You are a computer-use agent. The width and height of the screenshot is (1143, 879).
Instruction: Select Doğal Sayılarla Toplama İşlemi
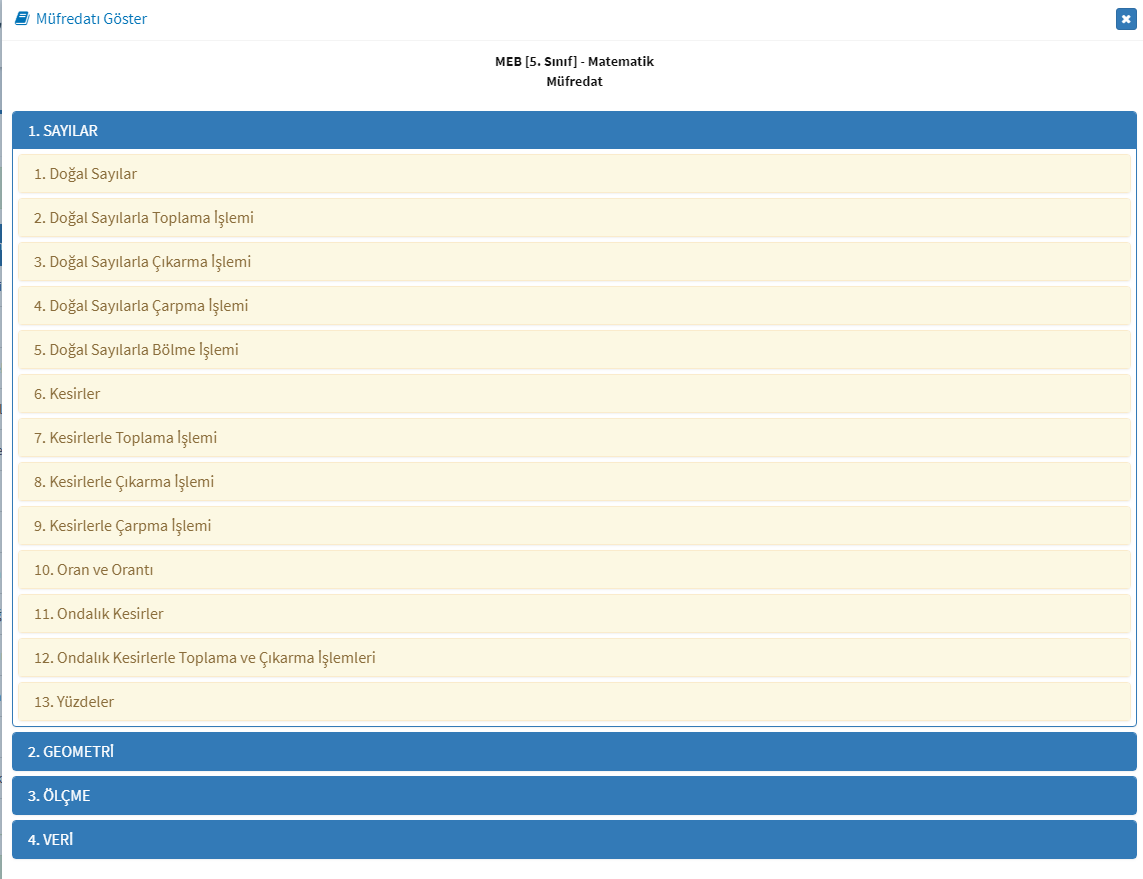pos(574,218)
